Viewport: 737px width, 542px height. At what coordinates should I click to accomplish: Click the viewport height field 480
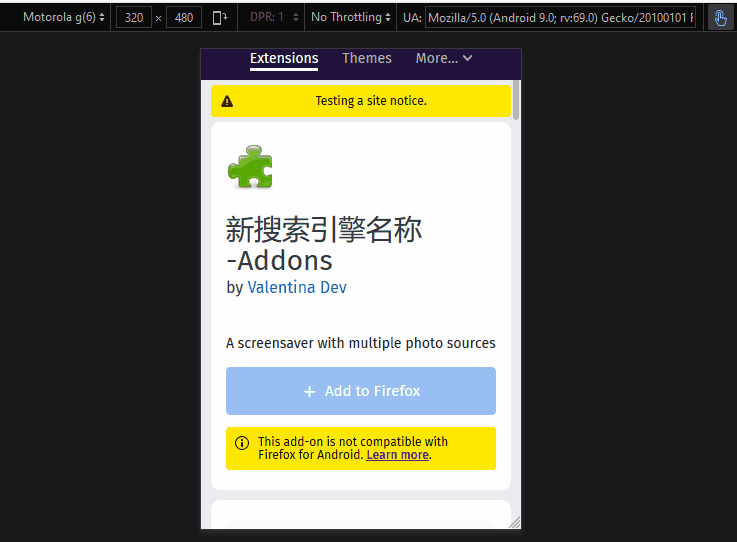(x=184, y=18)
